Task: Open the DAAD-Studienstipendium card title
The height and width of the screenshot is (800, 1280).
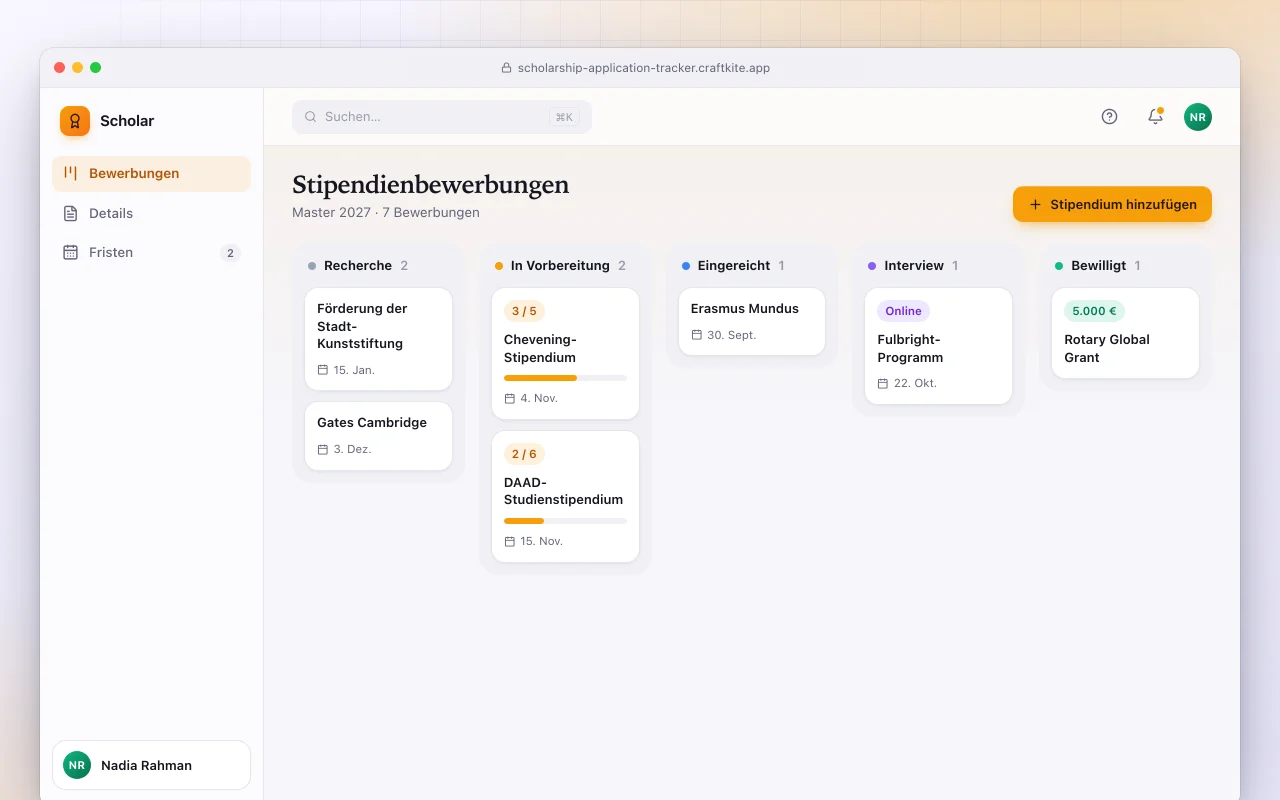Action: (563, 491)
